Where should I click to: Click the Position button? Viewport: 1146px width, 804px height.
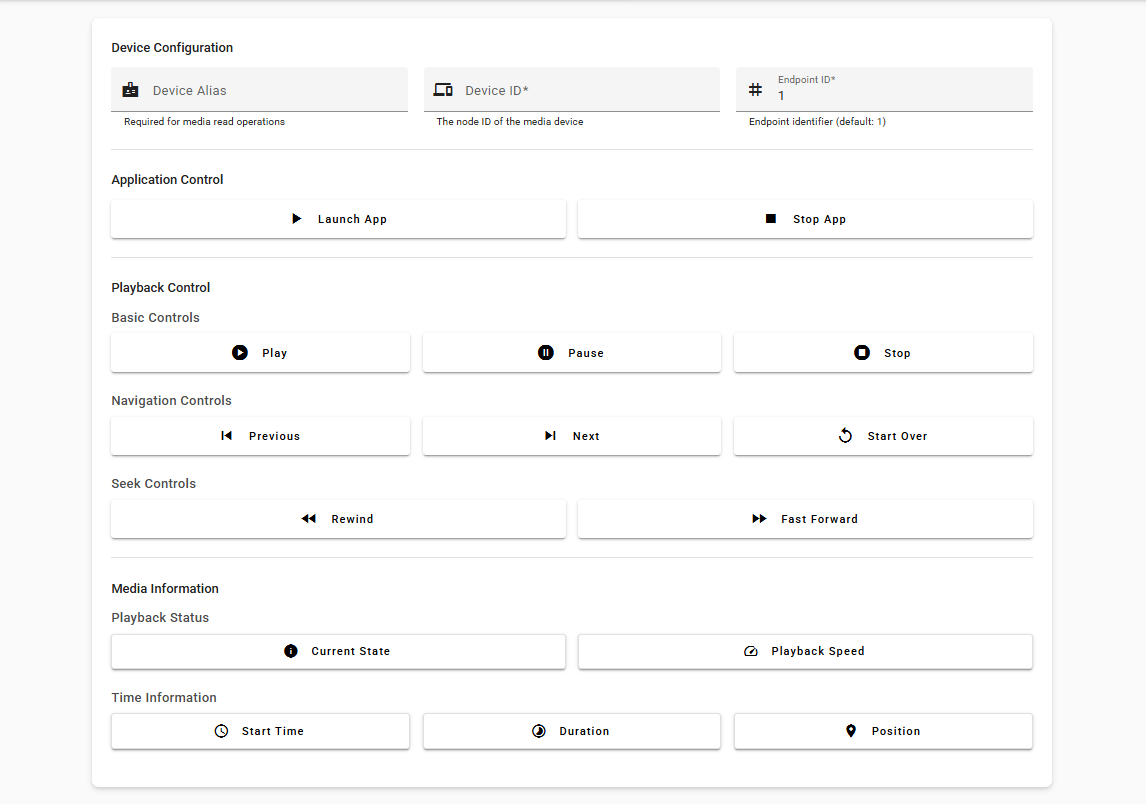882,731
